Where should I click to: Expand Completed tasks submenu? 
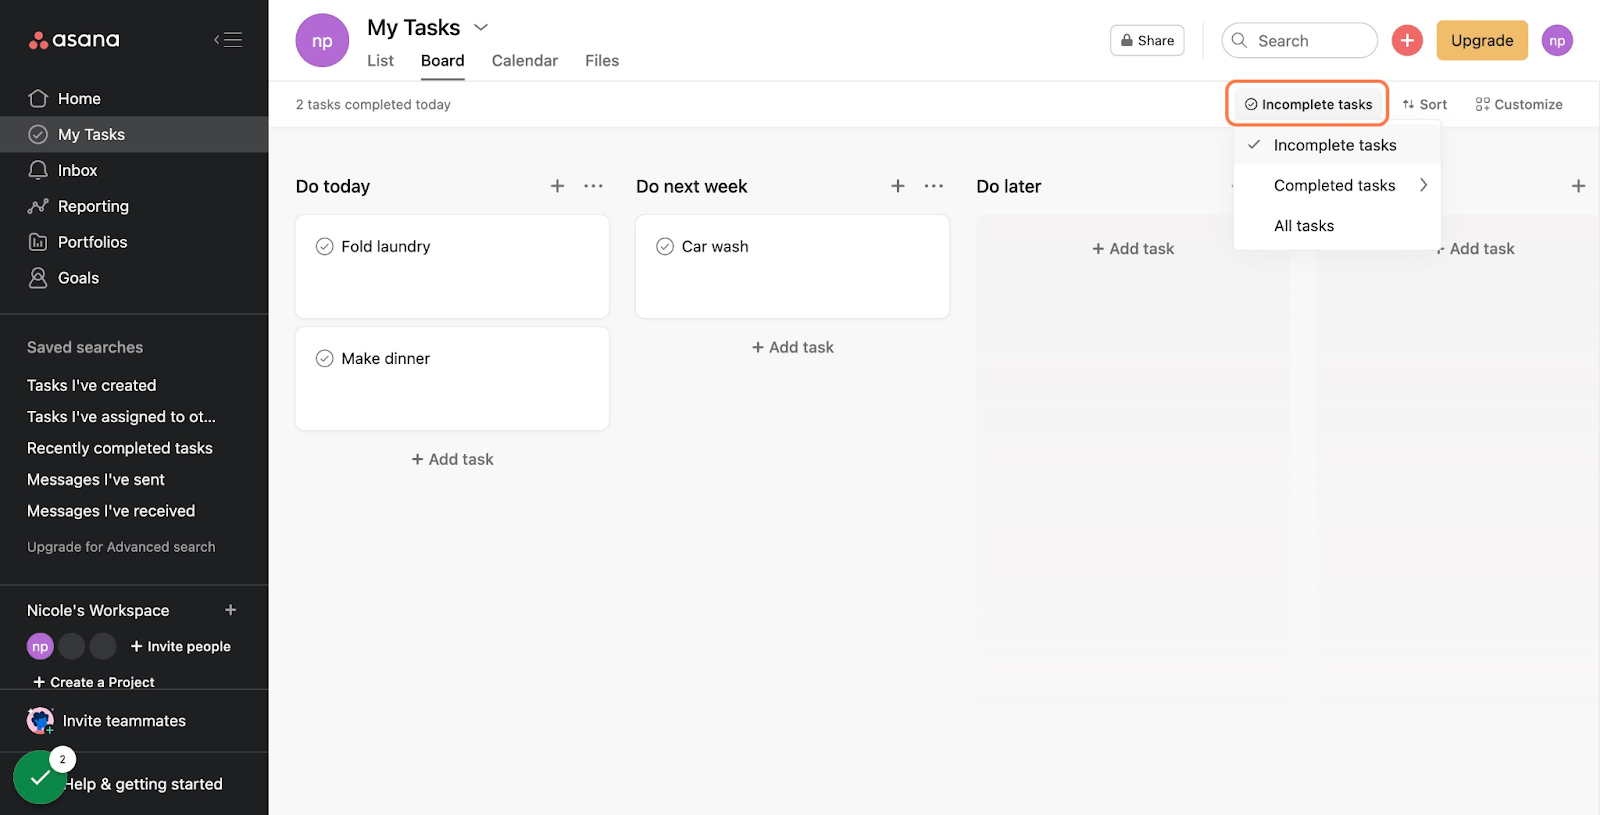coord(1337,185)
